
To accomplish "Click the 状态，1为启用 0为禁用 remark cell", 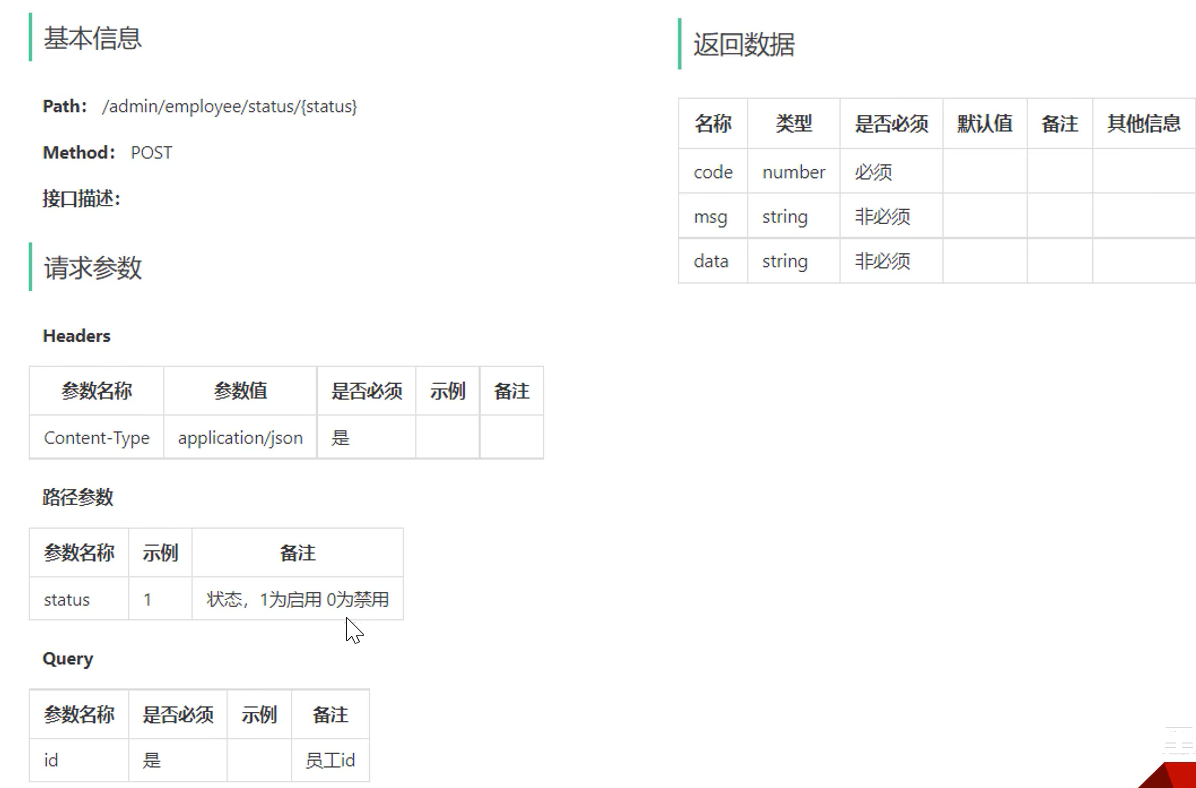I will tap(297, 600).
